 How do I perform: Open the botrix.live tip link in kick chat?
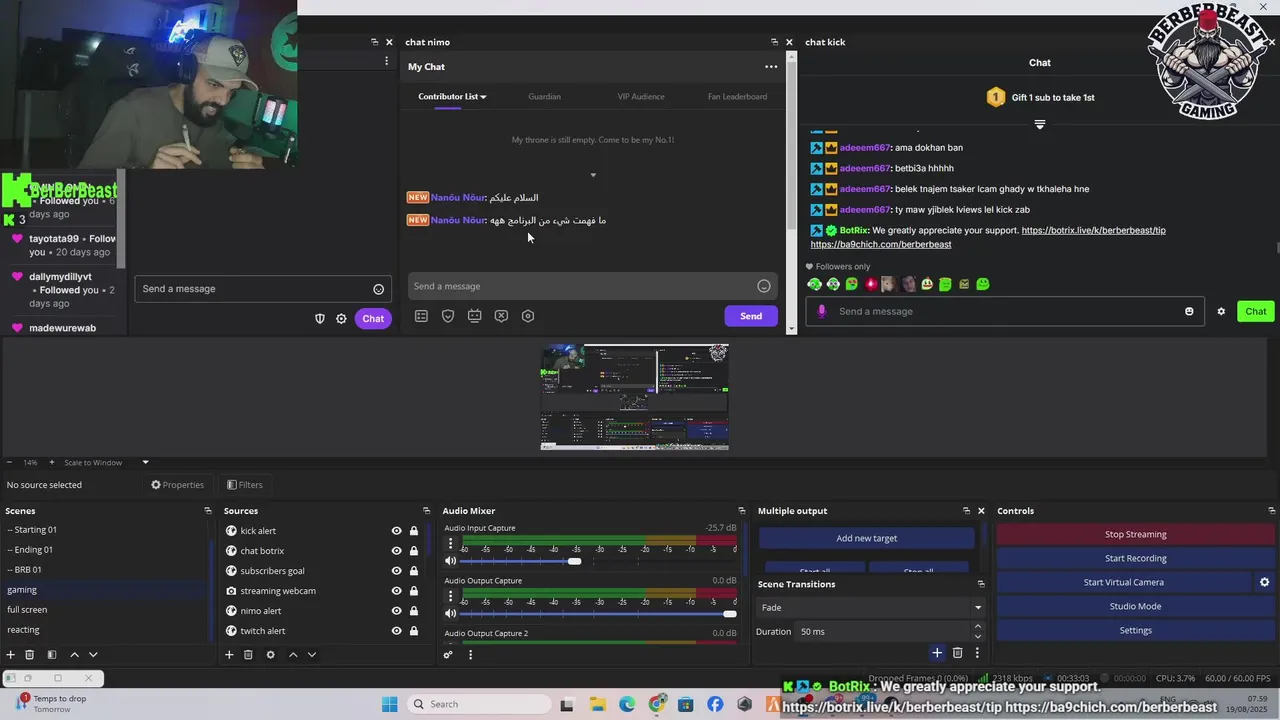point(1093,231)
